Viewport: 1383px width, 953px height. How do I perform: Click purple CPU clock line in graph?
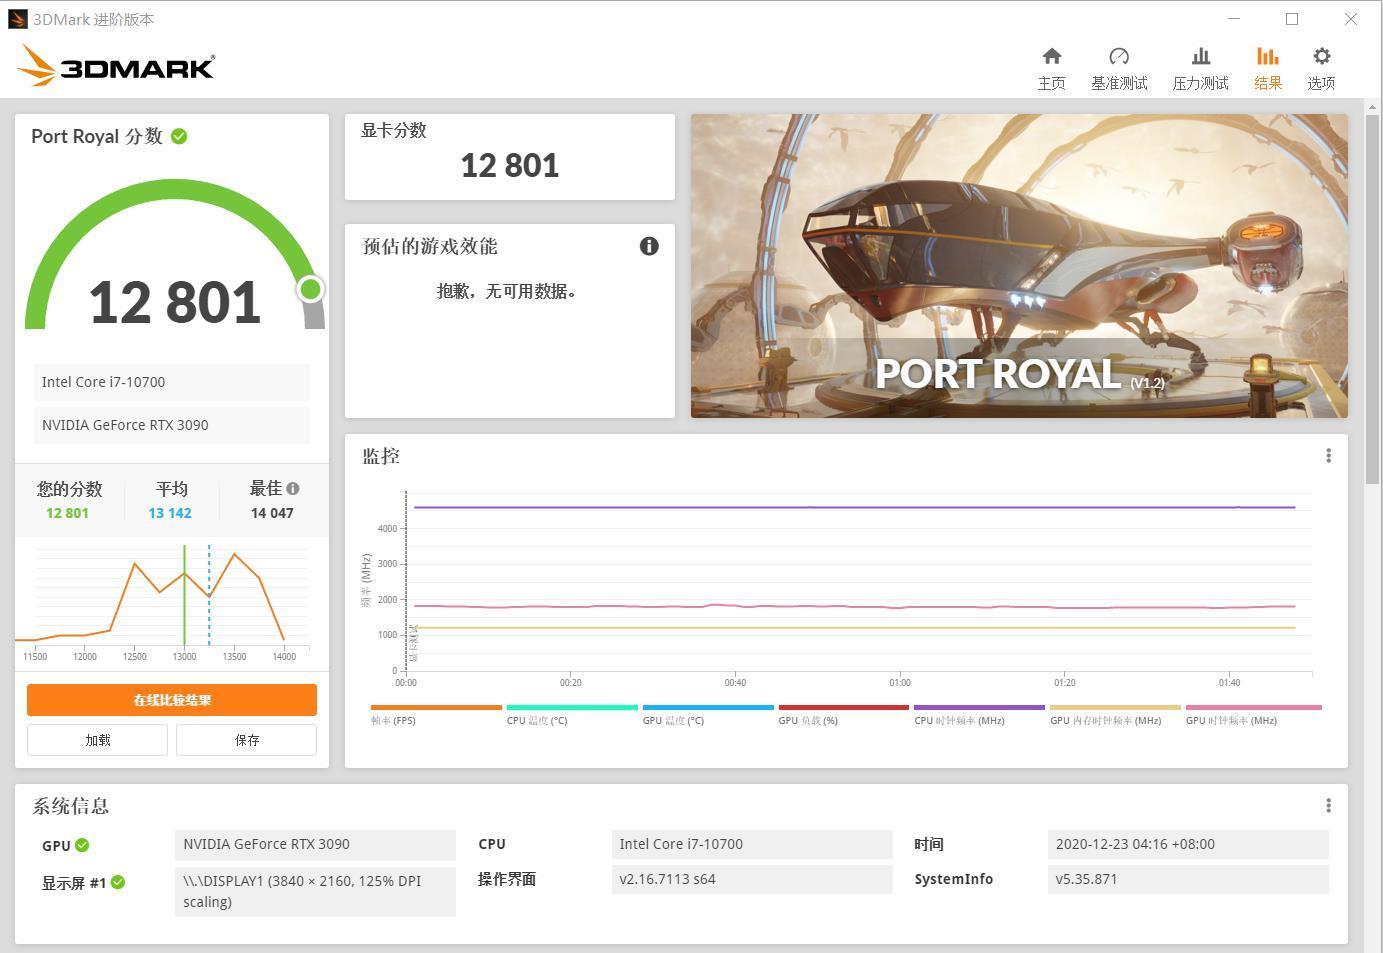pos(855,507)
